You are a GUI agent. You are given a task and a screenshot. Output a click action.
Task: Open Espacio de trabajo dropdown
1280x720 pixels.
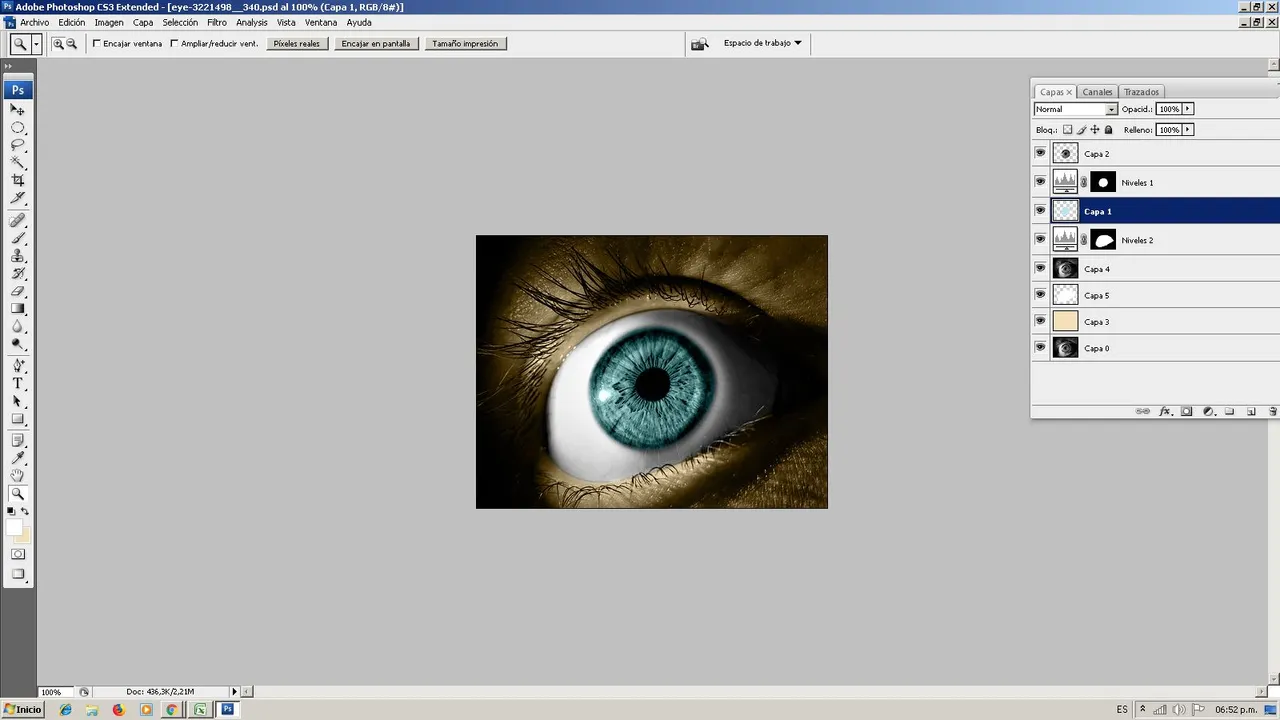(763, 43)
